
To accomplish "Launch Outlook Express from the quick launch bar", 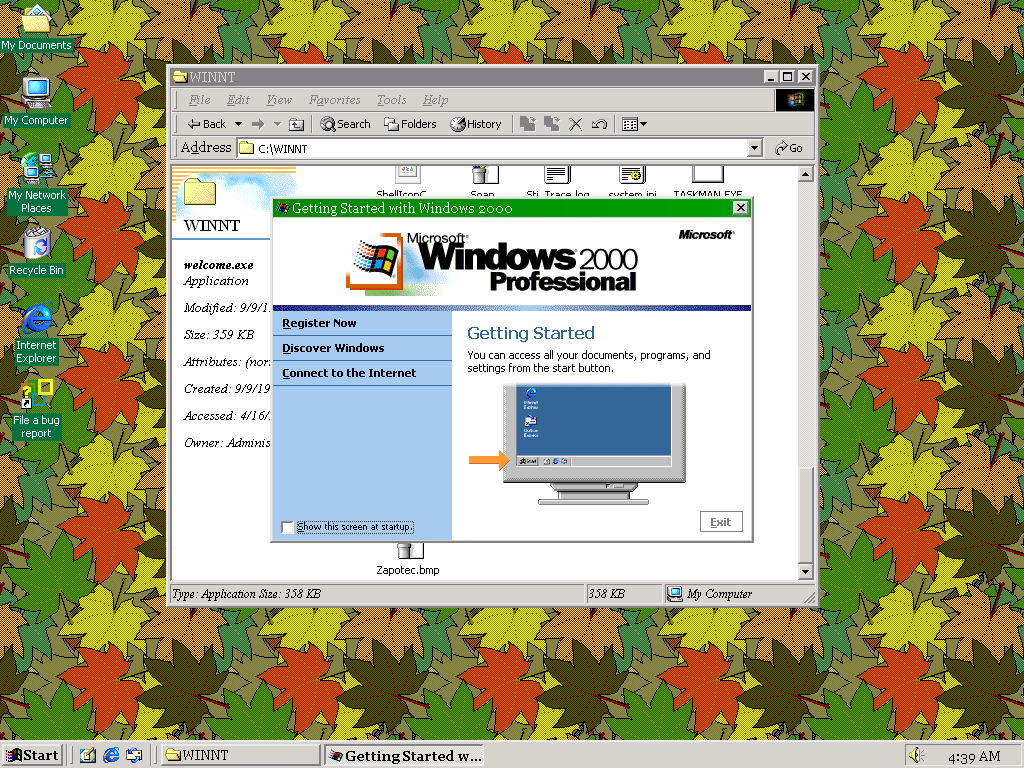I will [135, 756].
